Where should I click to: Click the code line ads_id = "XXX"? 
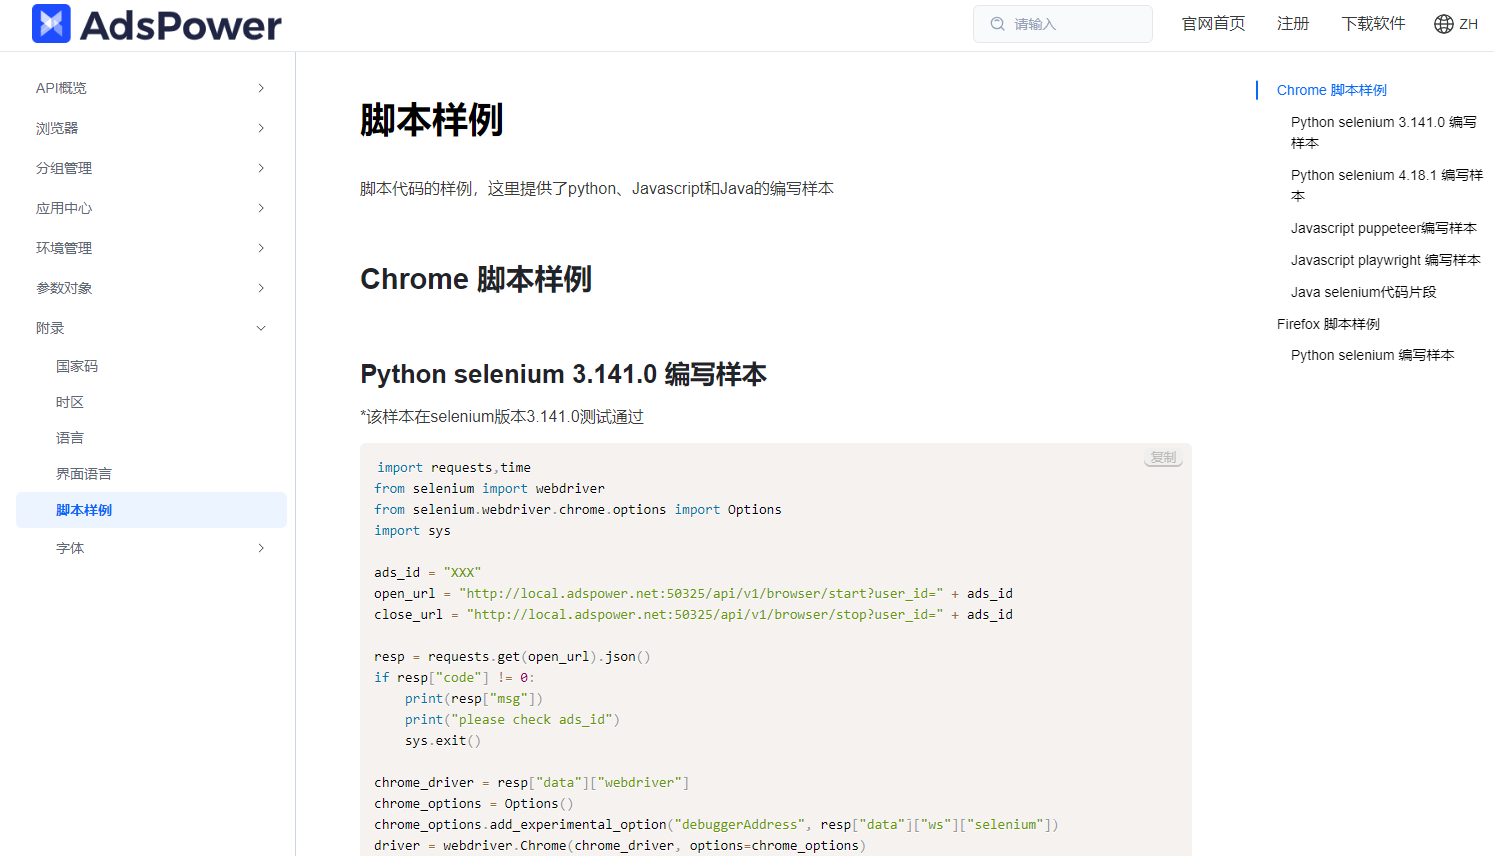428,572
